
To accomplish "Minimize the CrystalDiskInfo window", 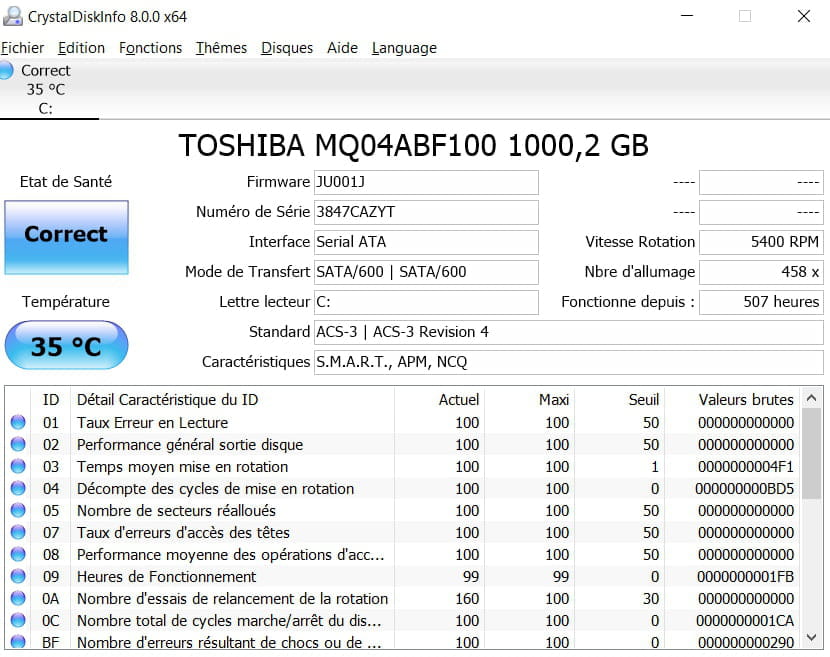I will (x=687, y=16).
